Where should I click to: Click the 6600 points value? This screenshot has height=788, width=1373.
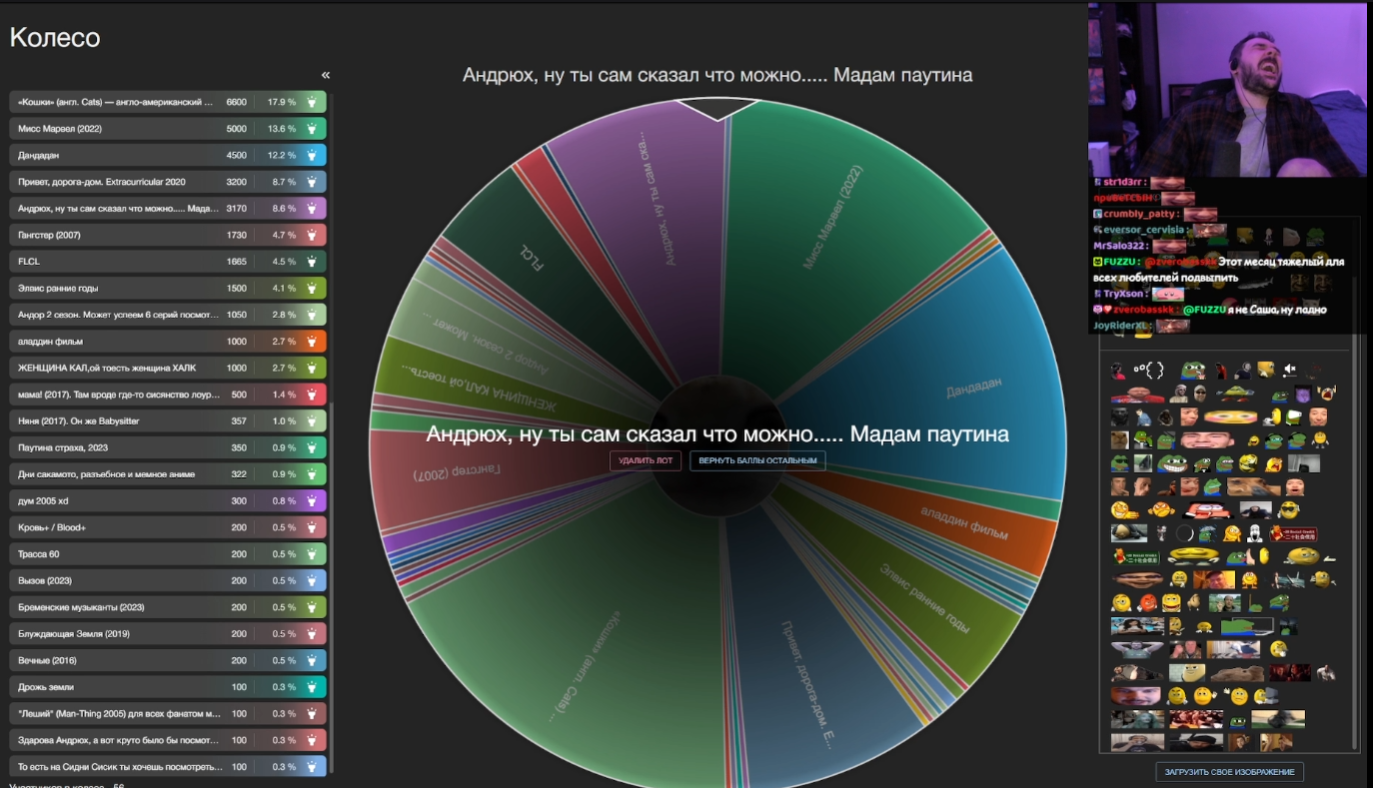[x=236, y=102]
